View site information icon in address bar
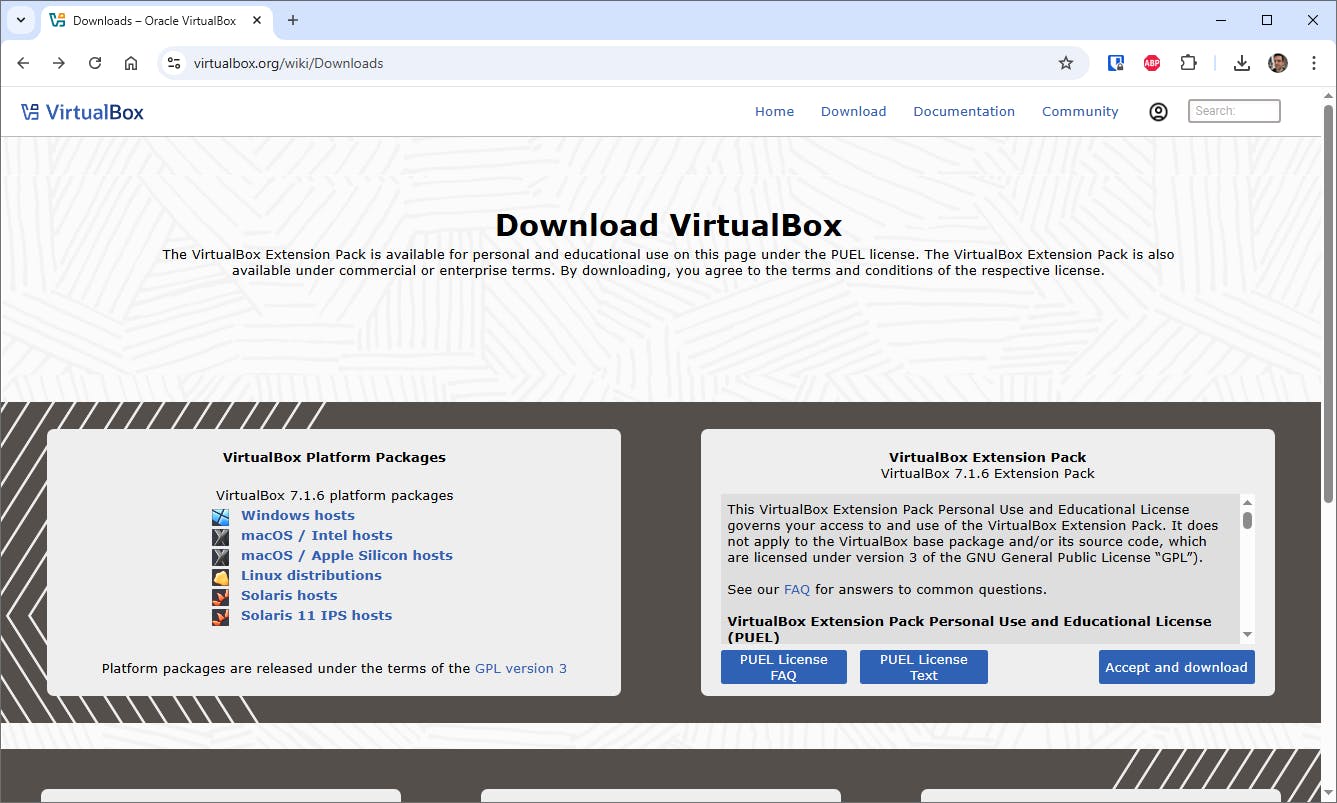 174,63
